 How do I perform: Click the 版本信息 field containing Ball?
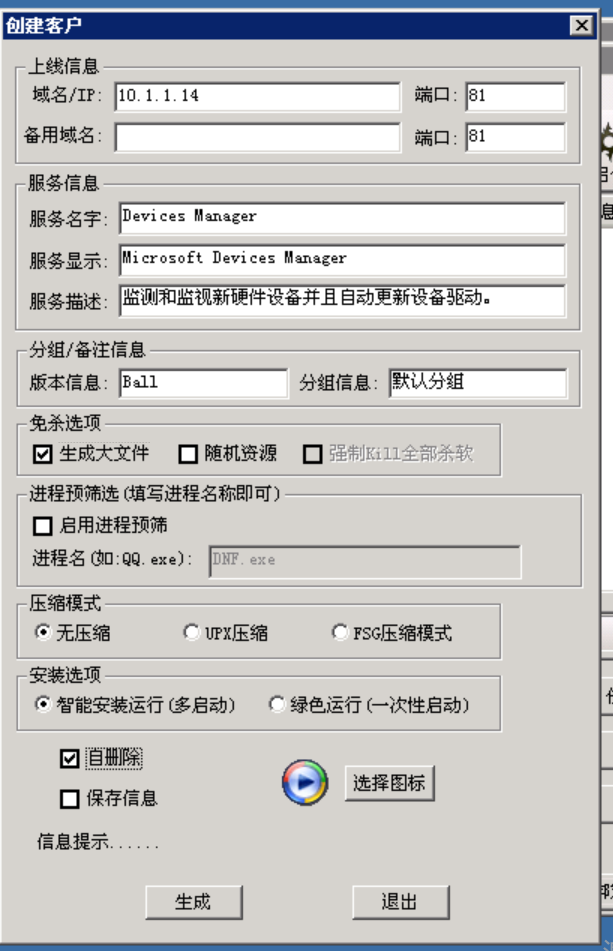204,383
